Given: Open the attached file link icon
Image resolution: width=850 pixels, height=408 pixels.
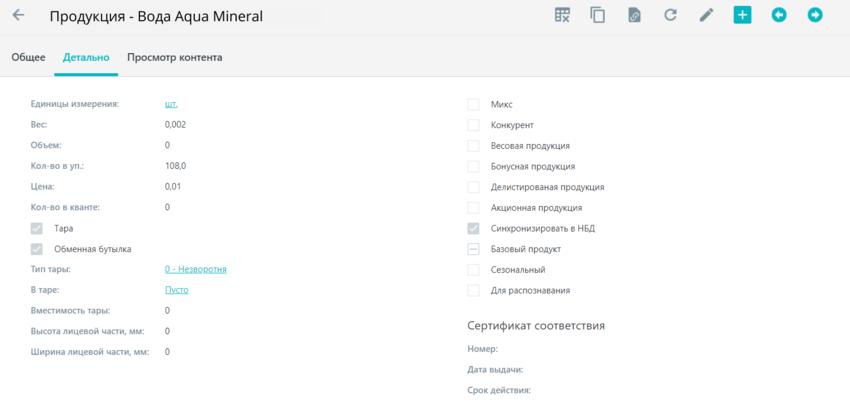Looking at the screenshot, I should point(634,15).
